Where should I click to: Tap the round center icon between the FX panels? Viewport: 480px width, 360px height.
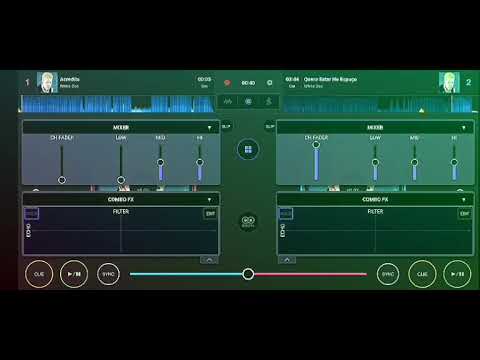pos(248,221)
